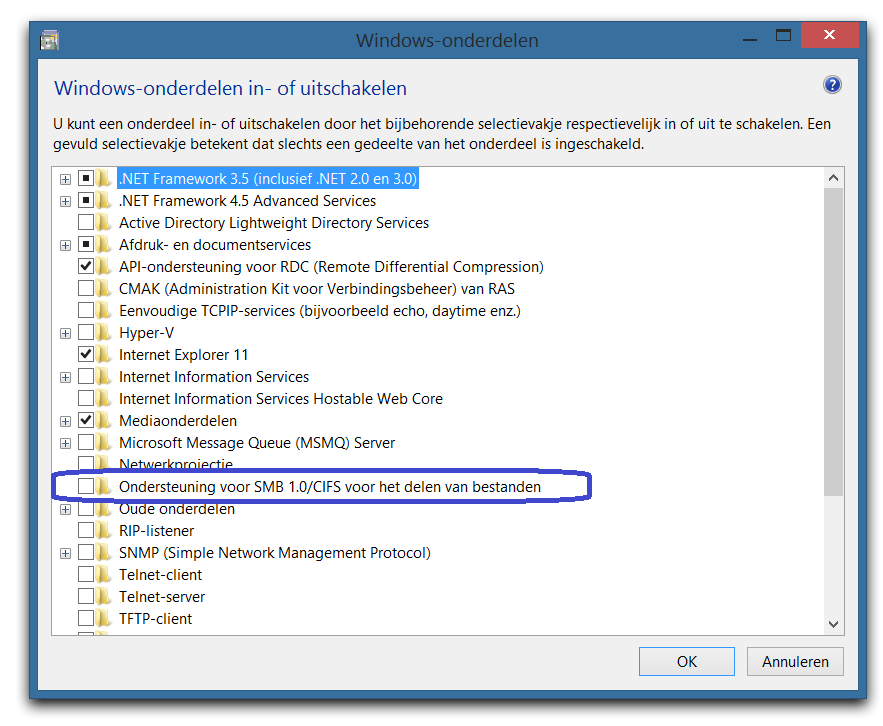This screenshot has height=726, width=883.
Task: Enable Internet Information Services checkbox
Action: point(86,376)
